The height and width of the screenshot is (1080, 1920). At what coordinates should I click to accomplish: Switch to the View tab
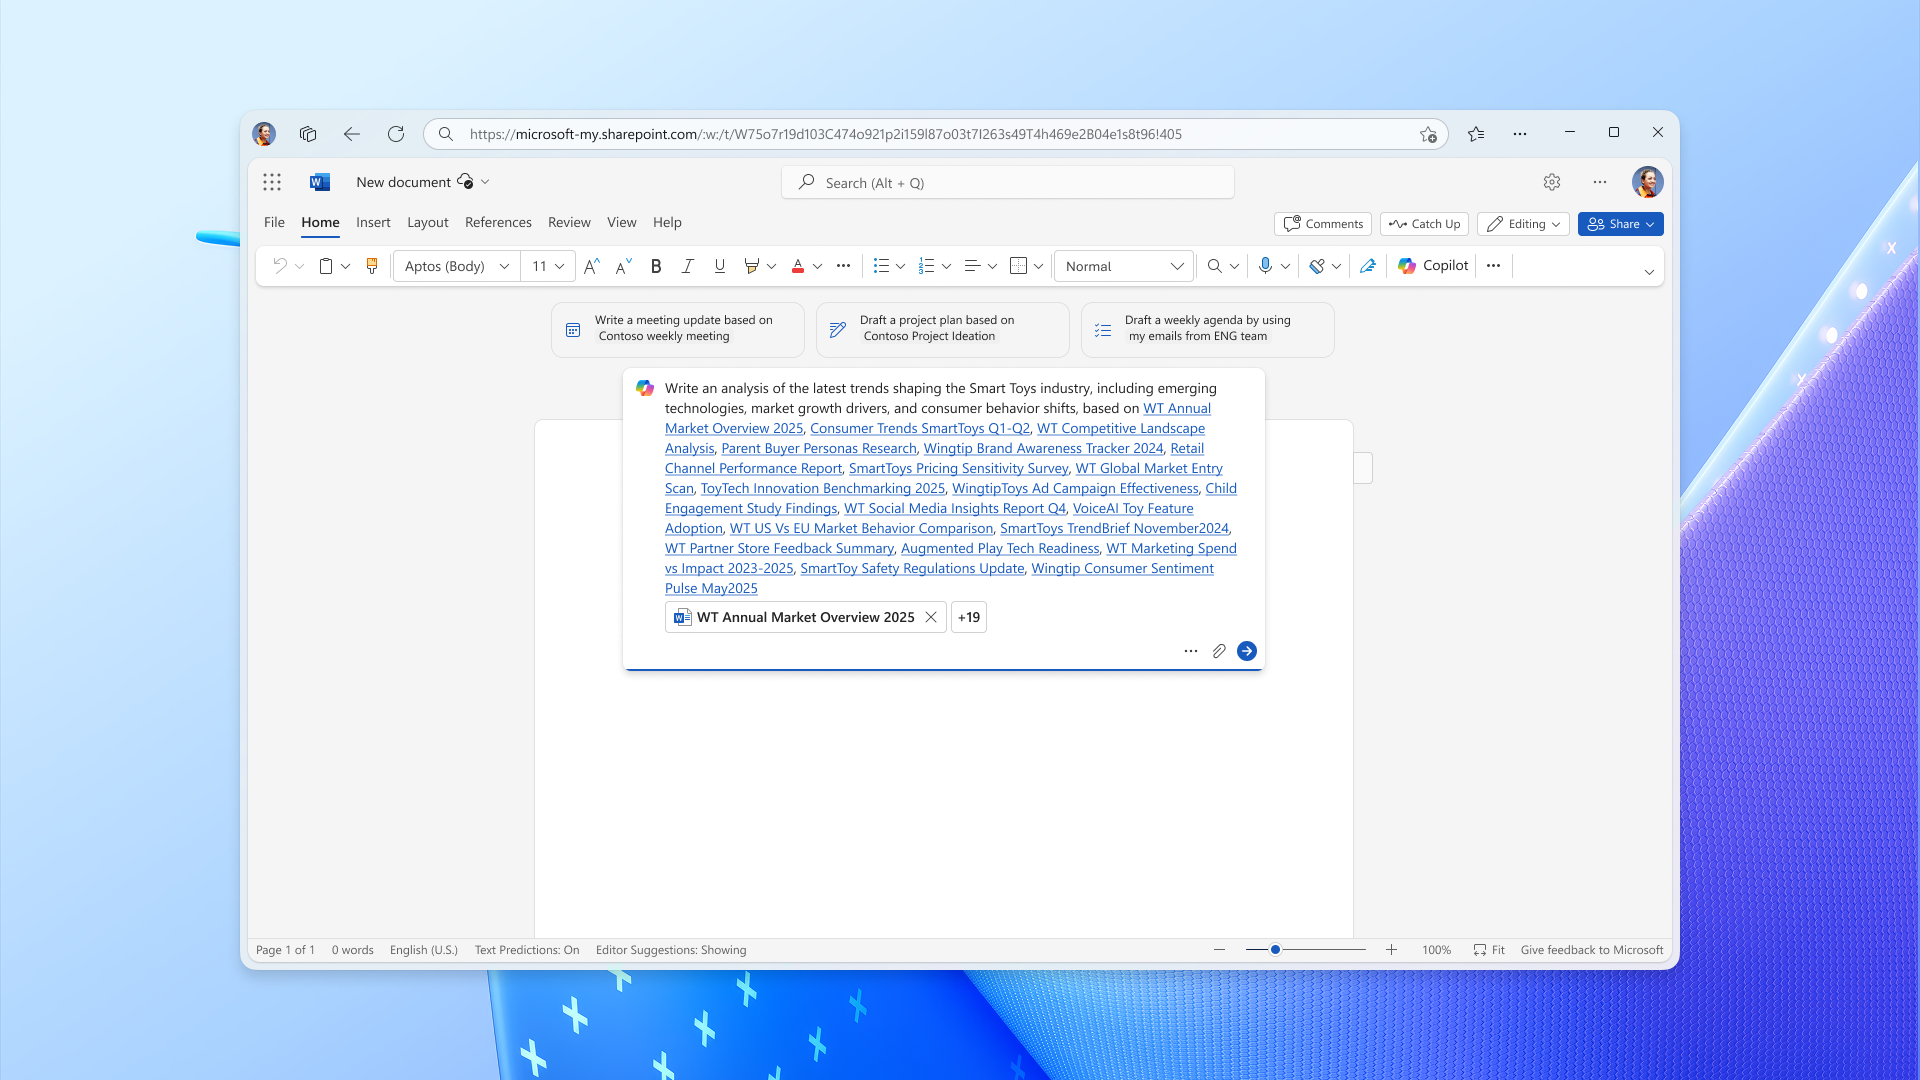[x=621, y=222]
